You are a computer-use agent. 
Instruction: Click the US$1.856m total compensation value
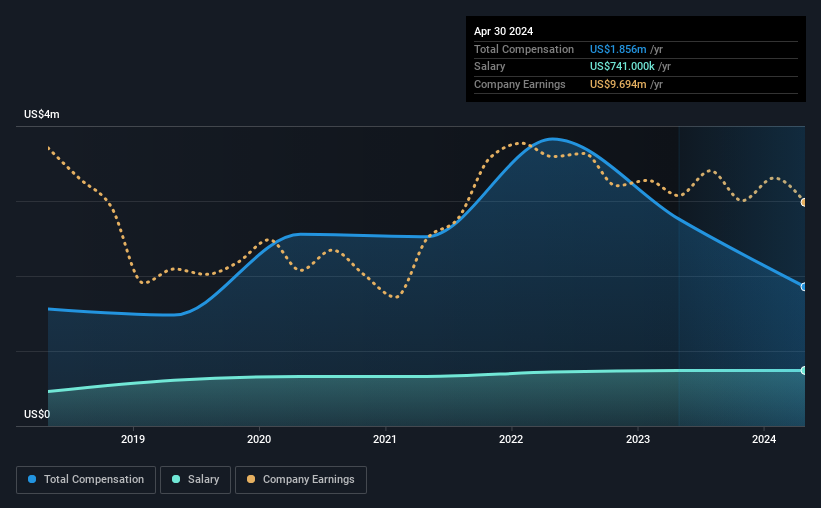pyautogui.click(x=618, y=49)
